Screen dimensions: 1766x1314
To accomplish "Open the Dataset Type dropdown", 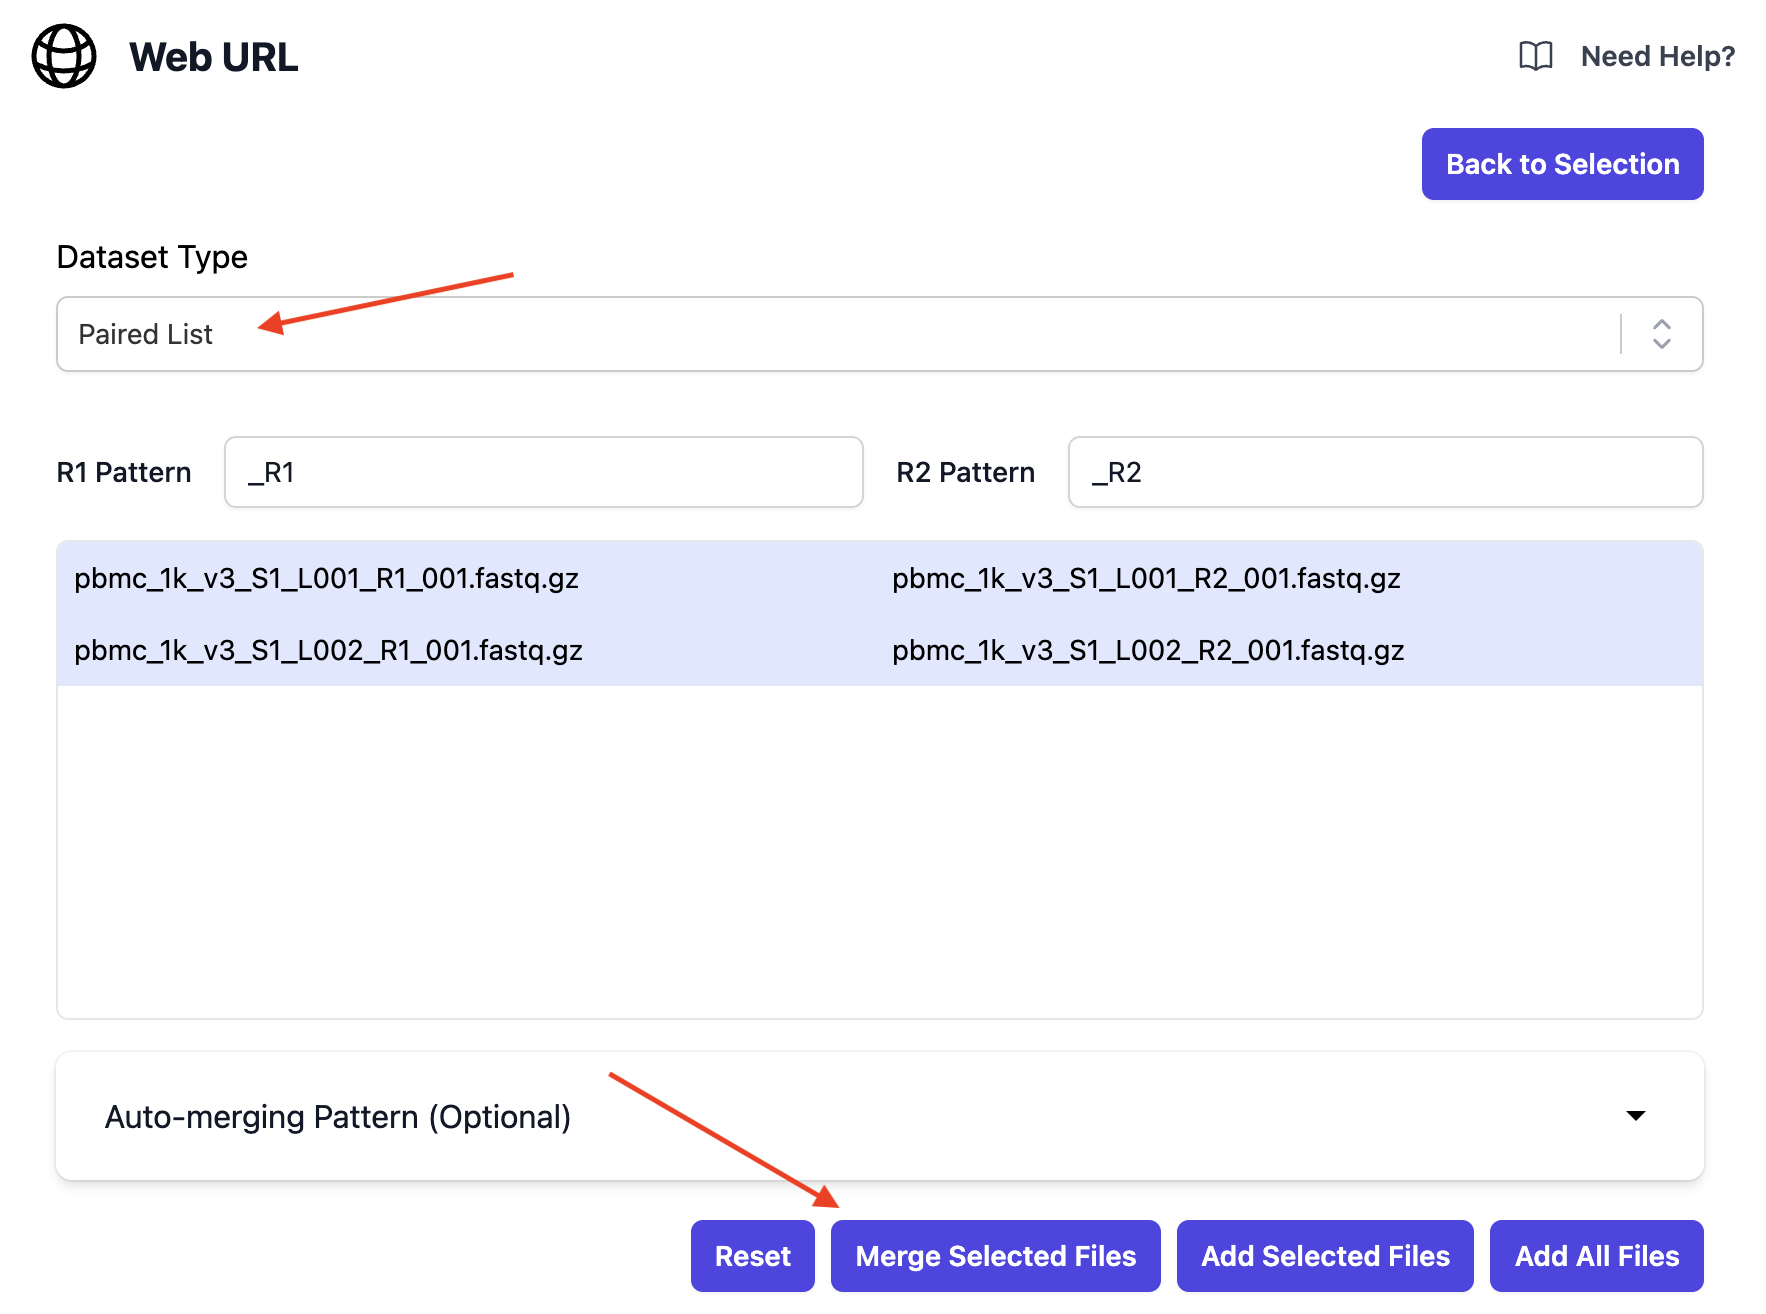I will coord(880,334).
